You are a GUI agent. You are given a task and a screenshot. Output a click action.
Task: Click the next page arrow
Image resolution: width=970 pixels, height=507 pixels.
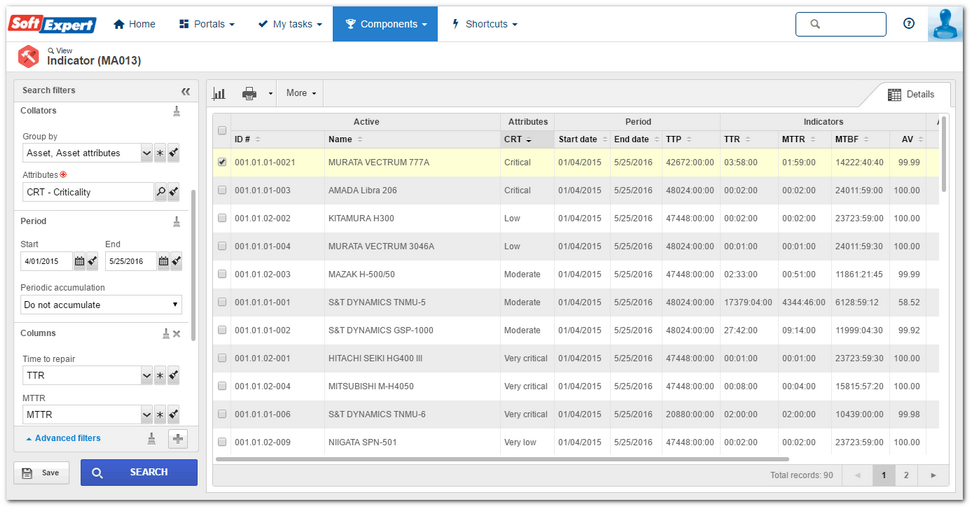tap(934, 475)
